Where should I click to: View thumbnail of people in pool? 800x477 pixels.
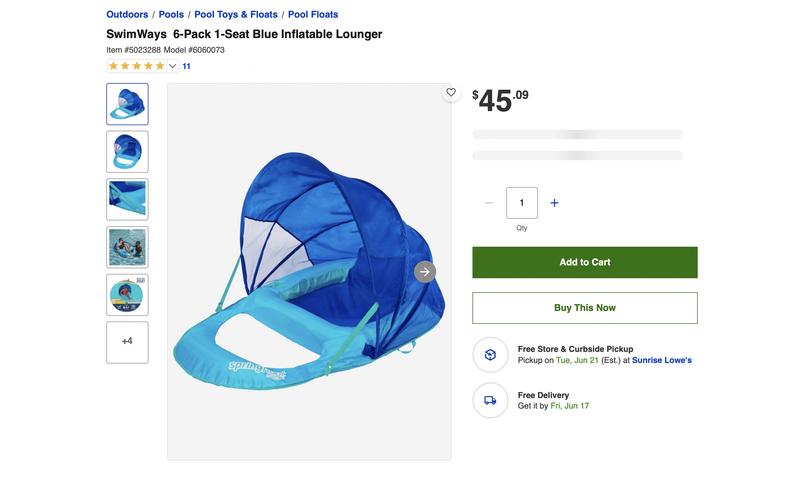[x=128, y=247]
